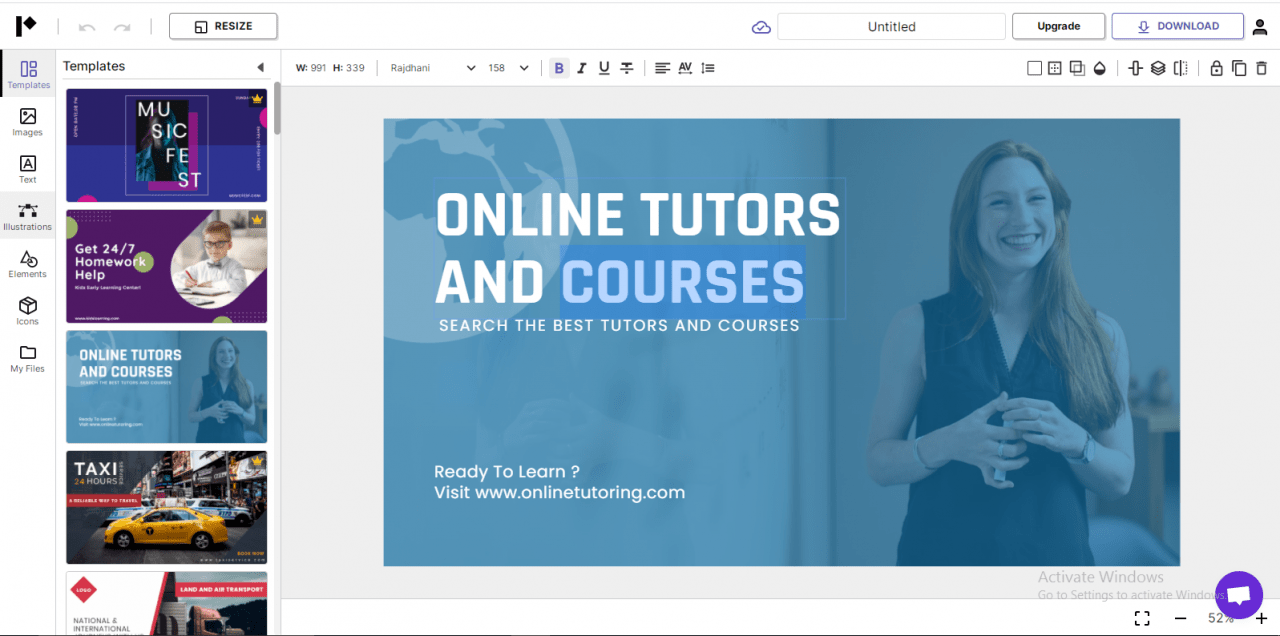Click the fullscreen fit icon
Screen dimensions: 1280x636
[x=1142, y=619]
